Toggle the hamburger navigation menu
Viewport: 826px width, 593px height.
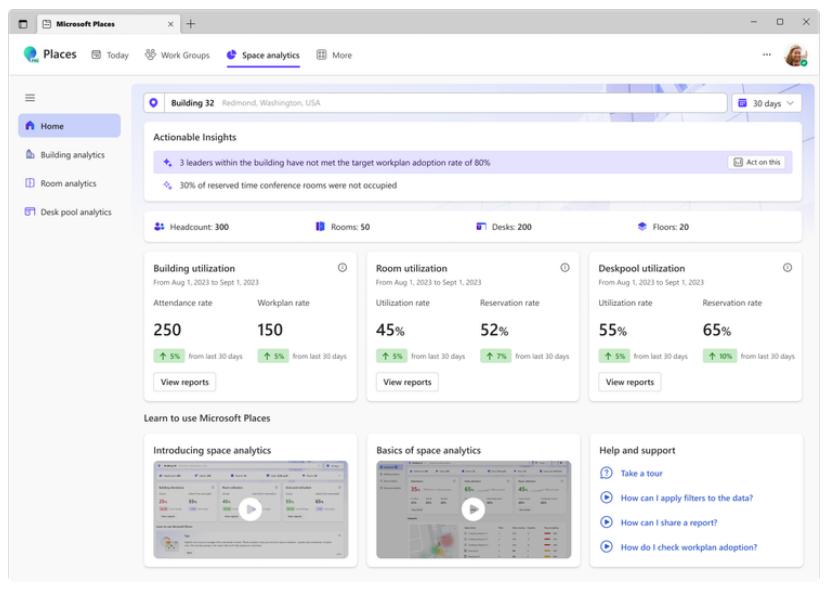click(x=30, y=97)
